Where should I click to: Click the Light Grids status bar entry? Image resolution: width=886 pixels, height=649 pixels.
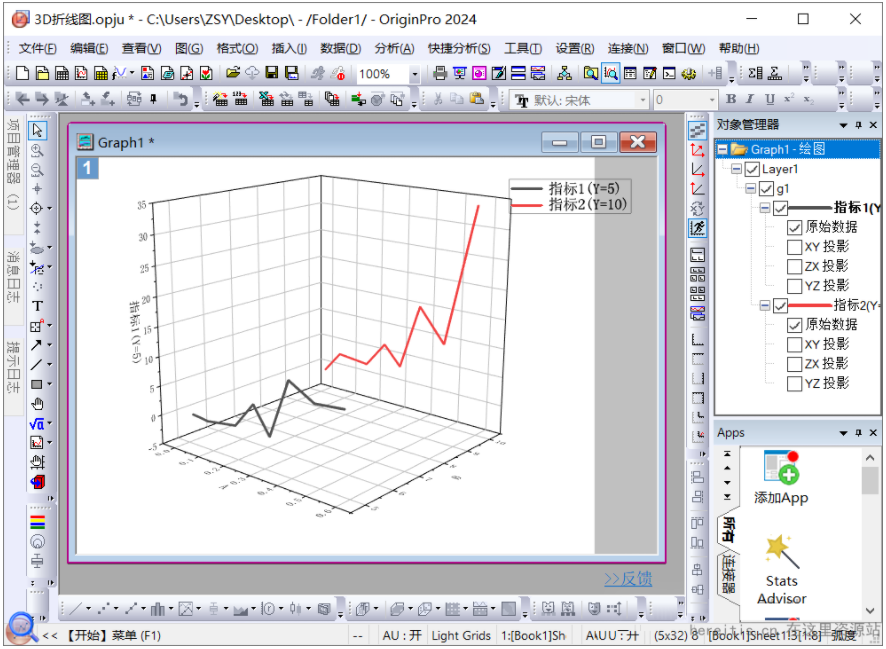pyautogui.click(x=461, y=635)
